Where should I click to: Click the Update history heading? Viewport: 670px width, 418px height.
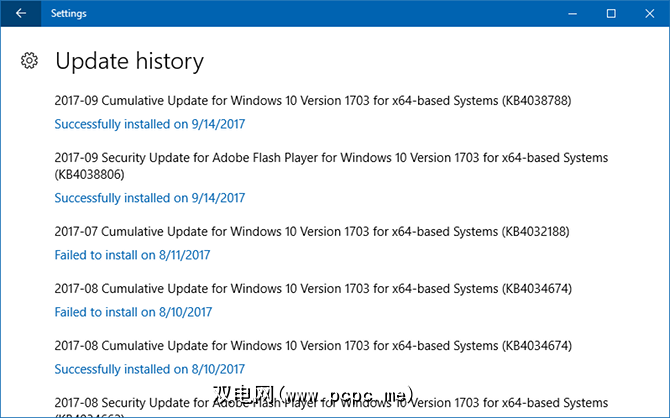tap(129, 62)
